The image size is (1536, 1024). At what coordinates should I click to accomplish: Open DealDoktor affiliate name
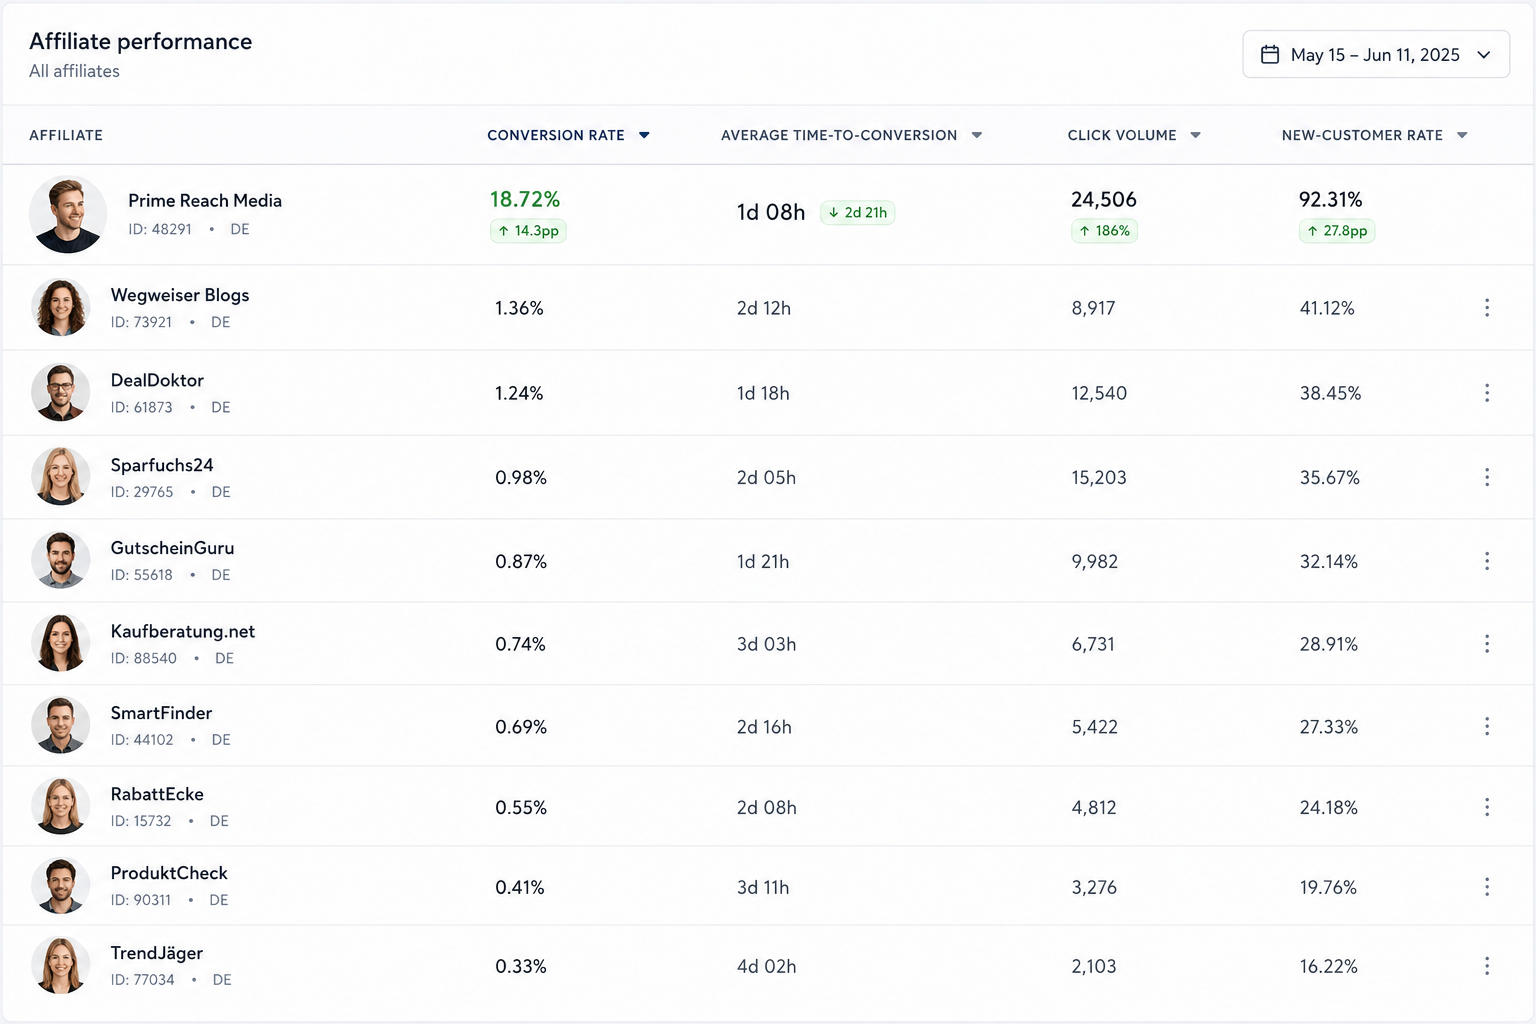click(157, 380)
